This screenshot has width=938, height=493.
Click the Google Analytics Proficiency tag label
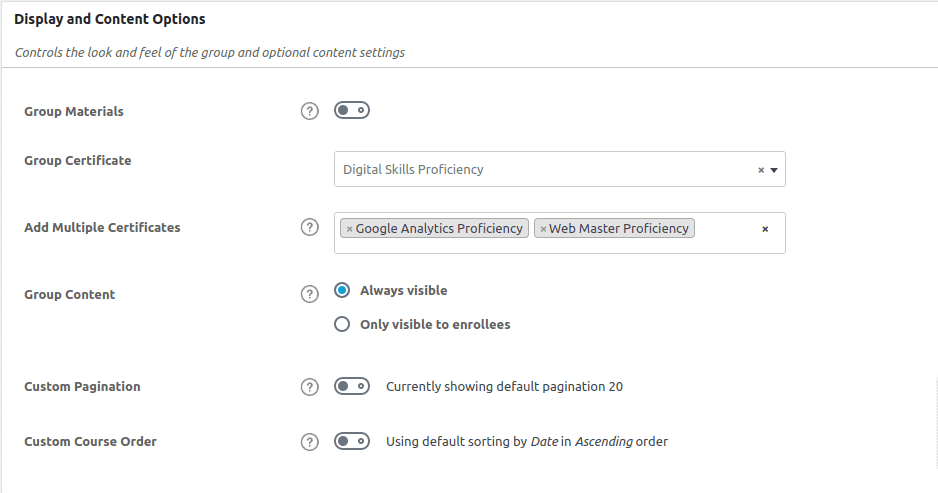coord(439,229)
